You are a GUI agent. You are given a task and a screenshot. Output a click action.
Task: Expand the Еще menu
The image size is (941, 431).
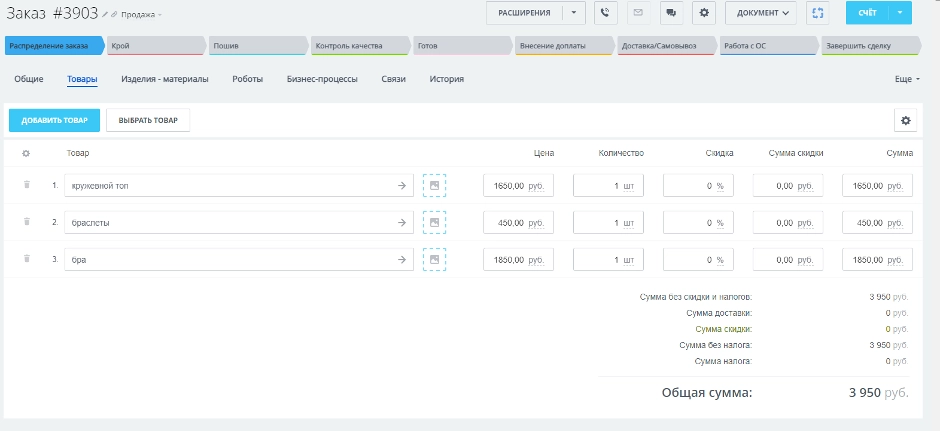coord(906,78)
